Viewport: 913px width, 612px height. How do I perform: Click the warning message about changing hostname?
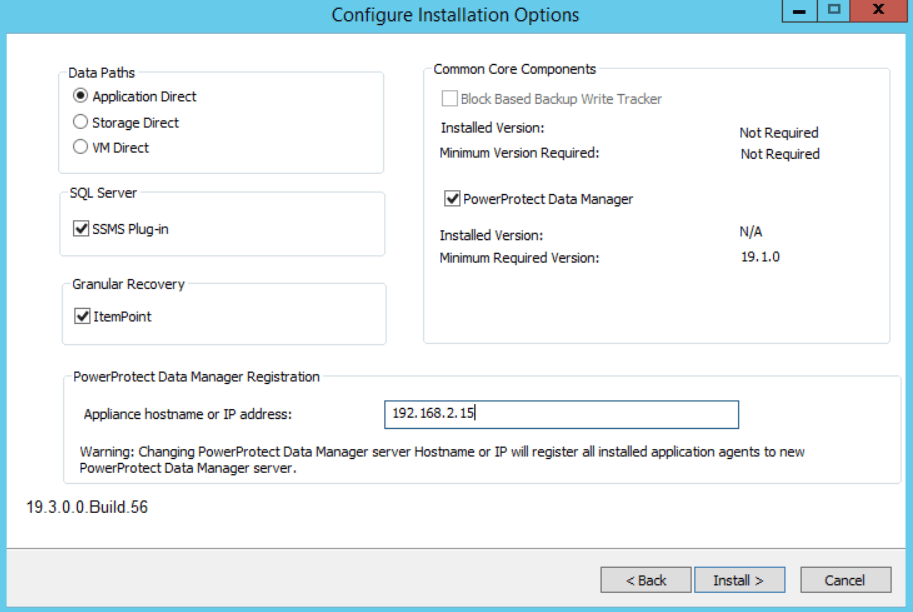point(442,460)
